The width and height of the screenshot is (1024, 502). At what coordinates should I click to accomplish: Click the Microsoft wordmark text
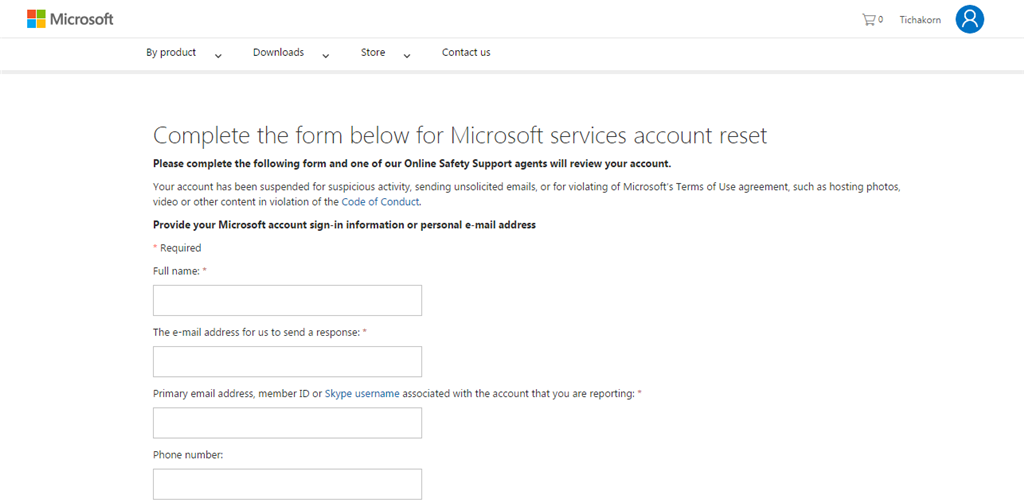click(82, 19)
